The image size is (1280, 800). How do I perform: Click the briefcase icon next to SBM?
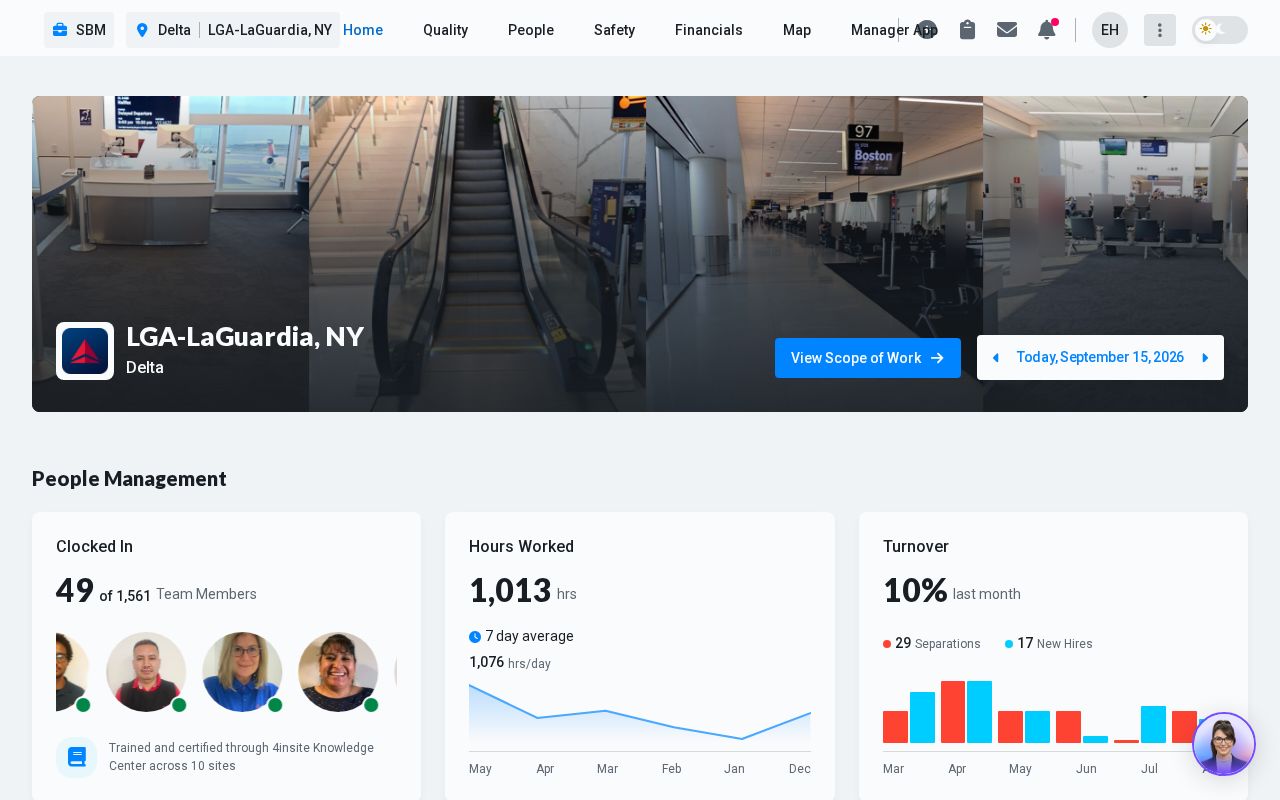point(60,30)
